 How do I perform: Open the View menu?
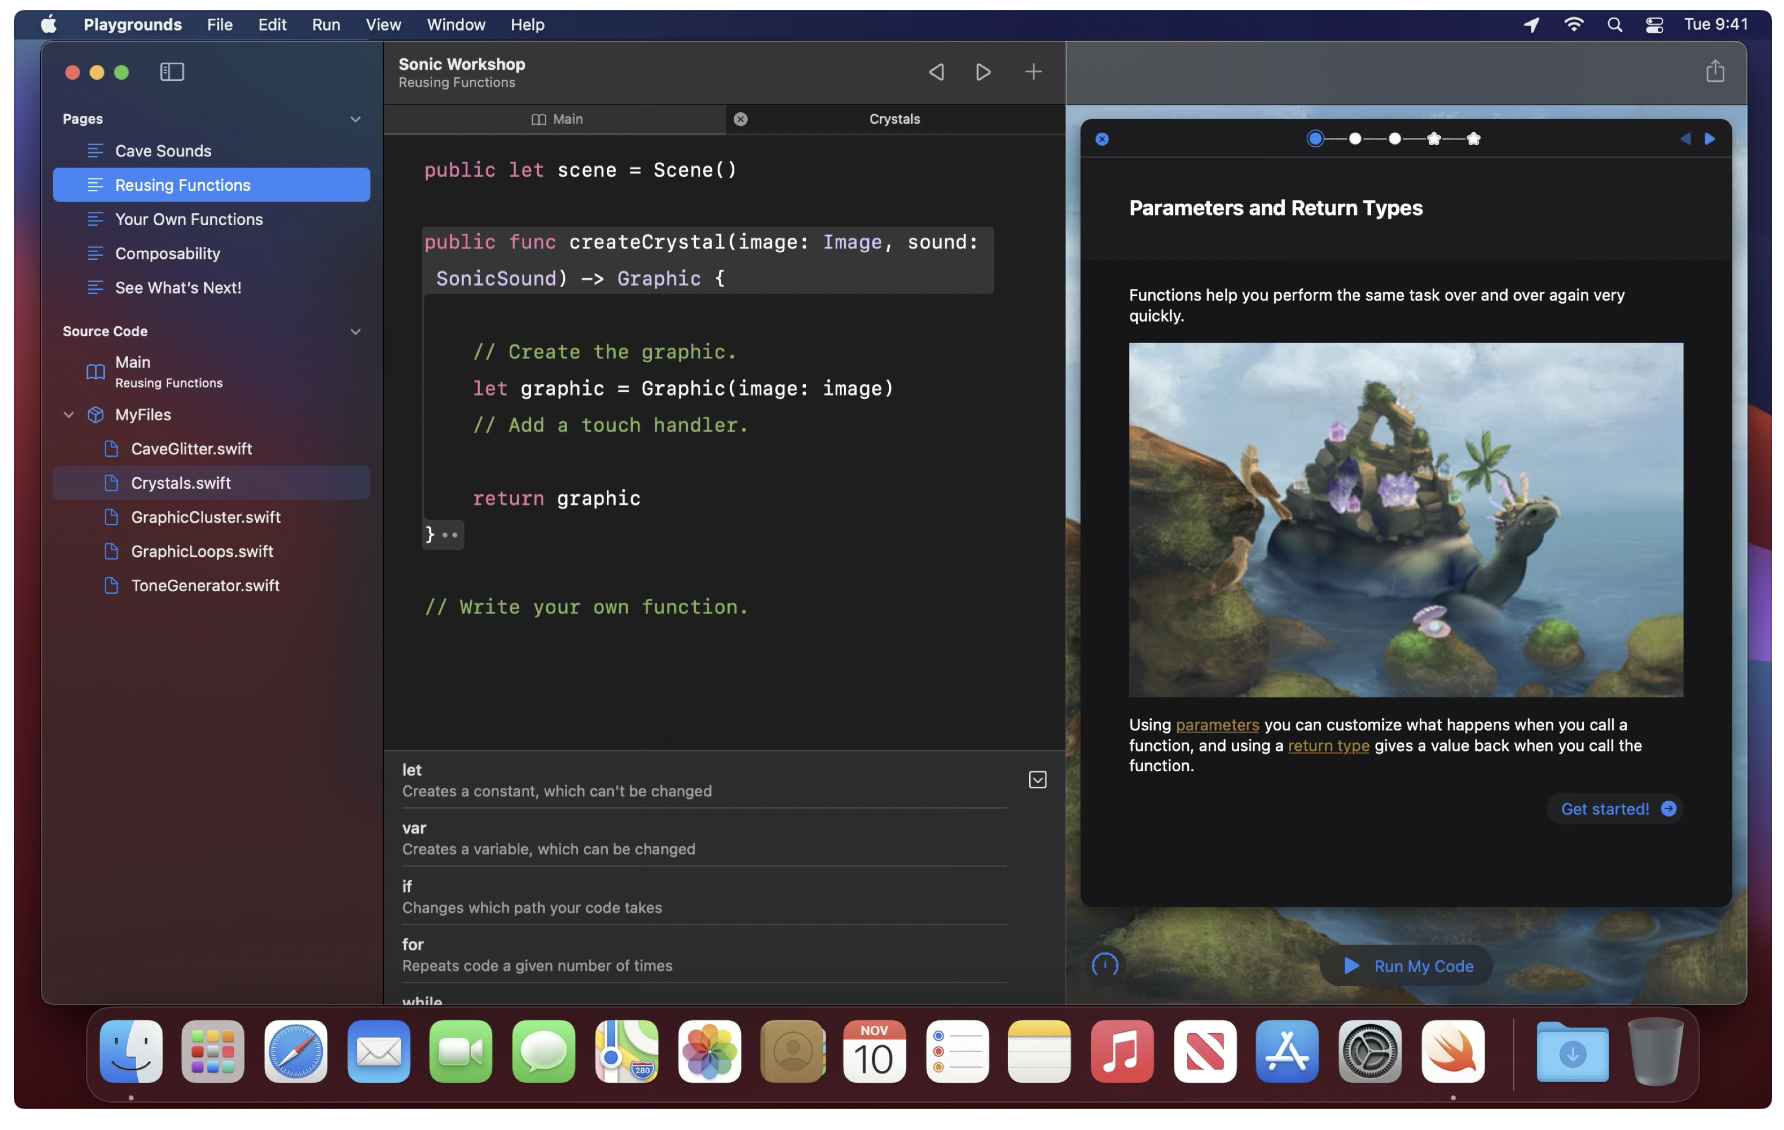click(x=383, y=25)
